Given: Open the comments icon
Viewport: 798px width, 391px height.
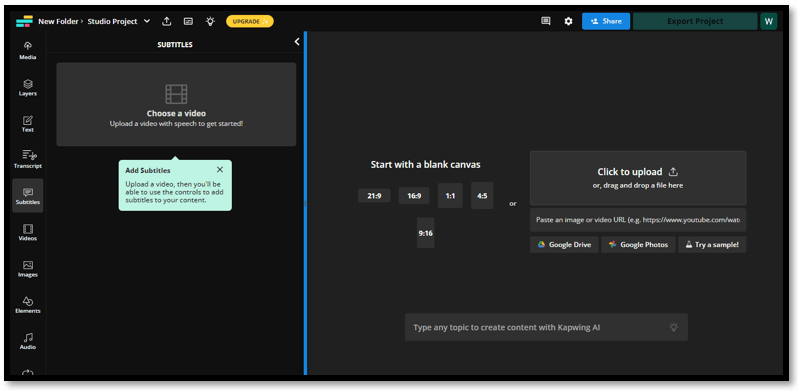Looking at the screenshot, I should coord(546,21).
